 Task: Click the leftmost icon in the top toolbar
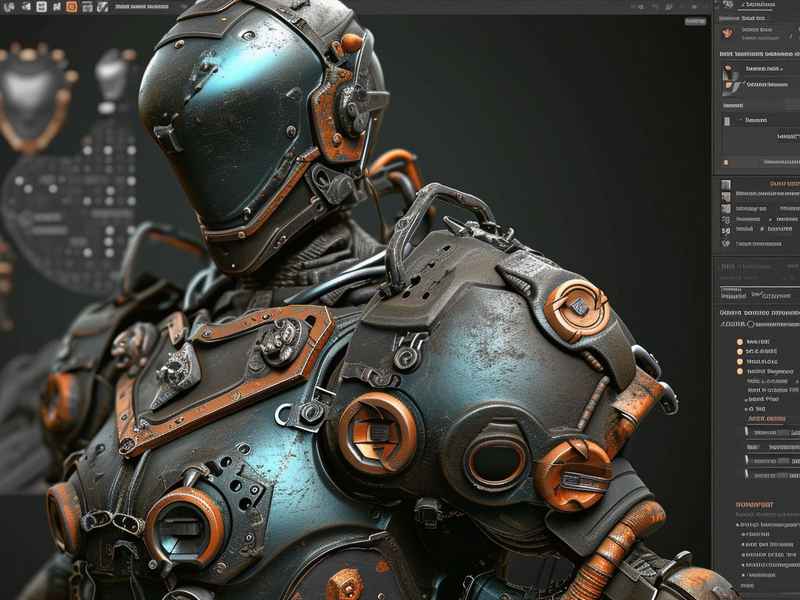pos(9,7)
